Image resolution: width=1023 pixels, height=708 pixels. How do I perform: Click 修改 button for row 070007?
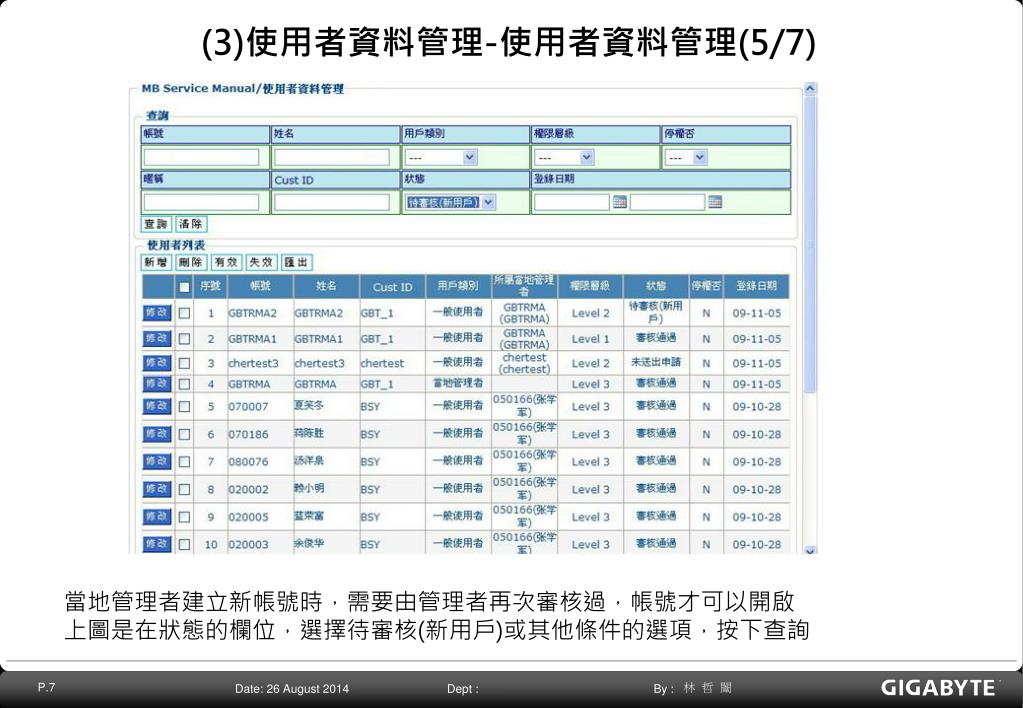[x=157, y=406]
